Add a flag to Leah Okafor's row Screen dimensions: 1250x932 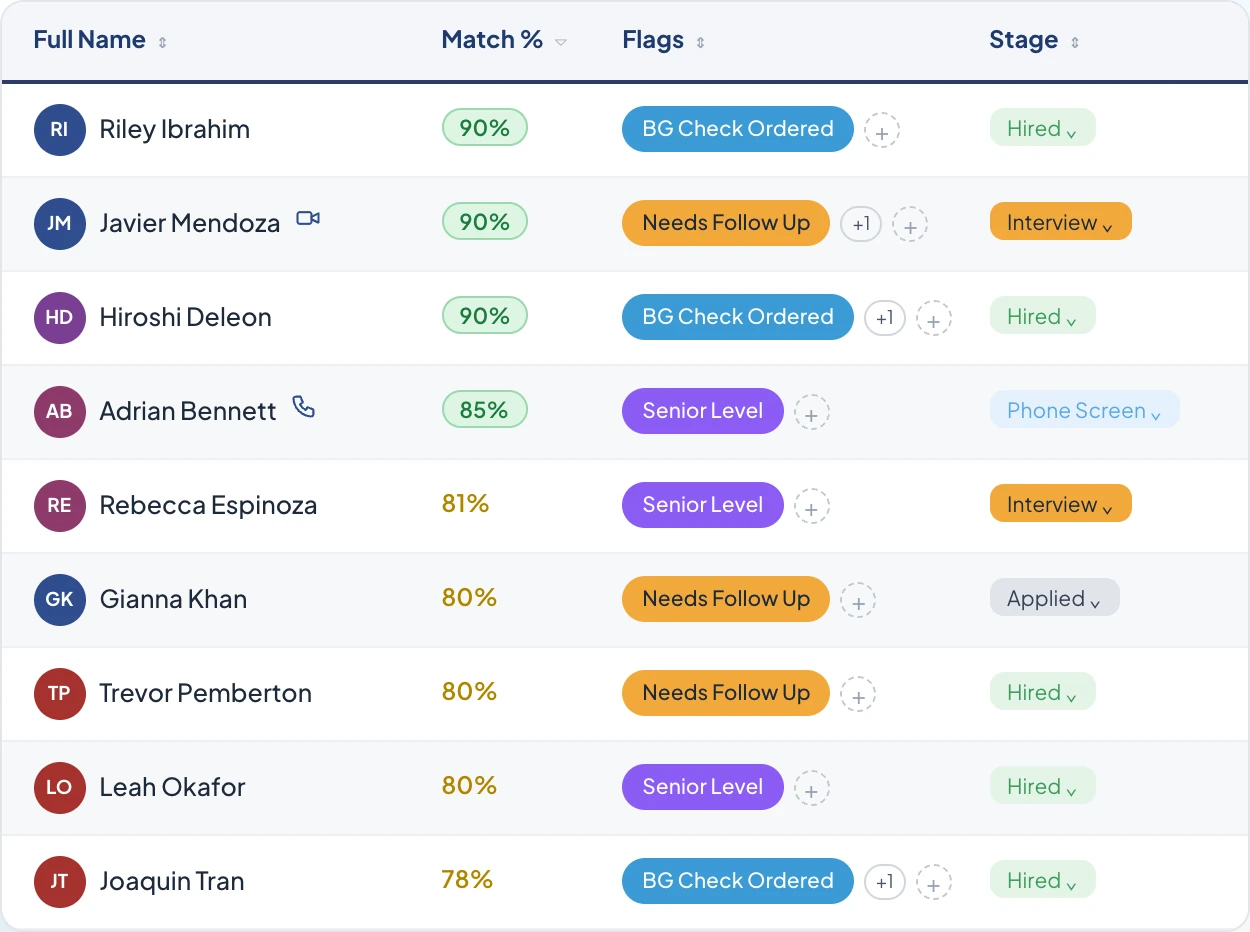[x=812, y=789]
